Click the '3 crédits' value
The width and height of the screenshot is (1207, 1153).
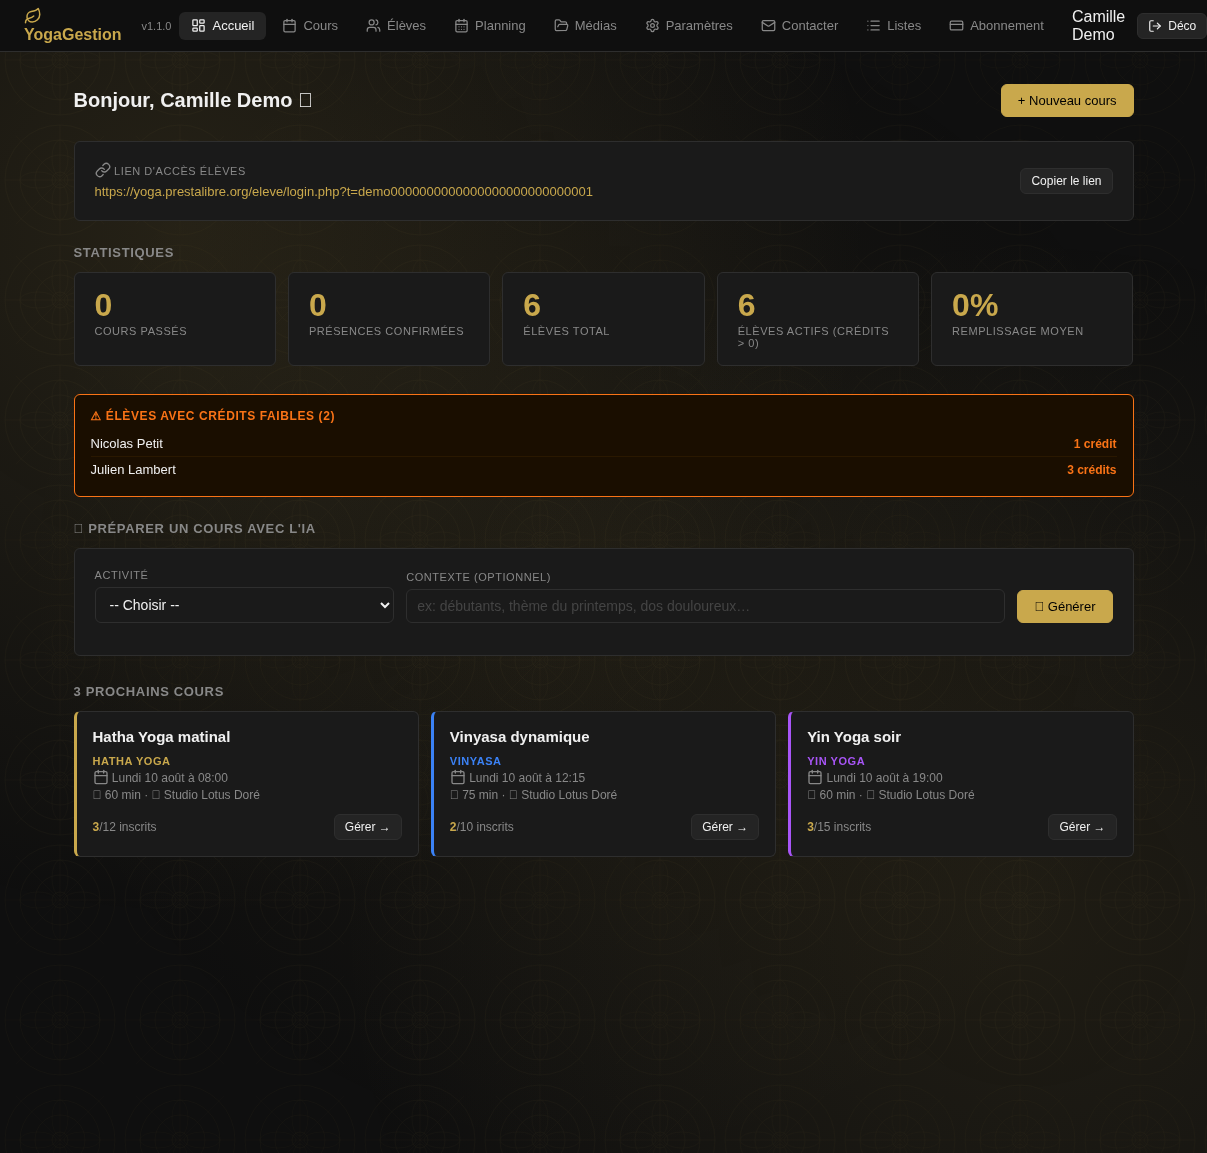[1092, 470]
